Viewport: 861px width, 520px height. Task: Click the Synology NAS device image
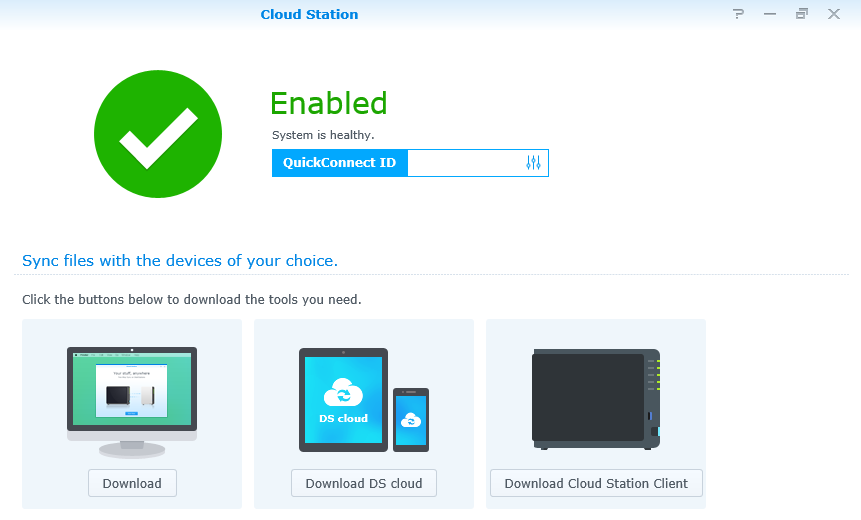(596, 399)
